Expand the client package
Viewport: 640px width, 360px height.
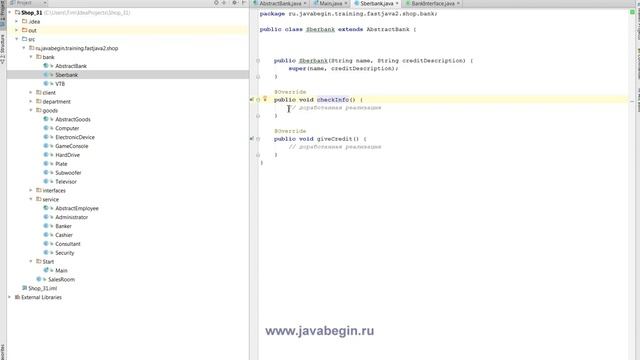[x=31, y=93]
